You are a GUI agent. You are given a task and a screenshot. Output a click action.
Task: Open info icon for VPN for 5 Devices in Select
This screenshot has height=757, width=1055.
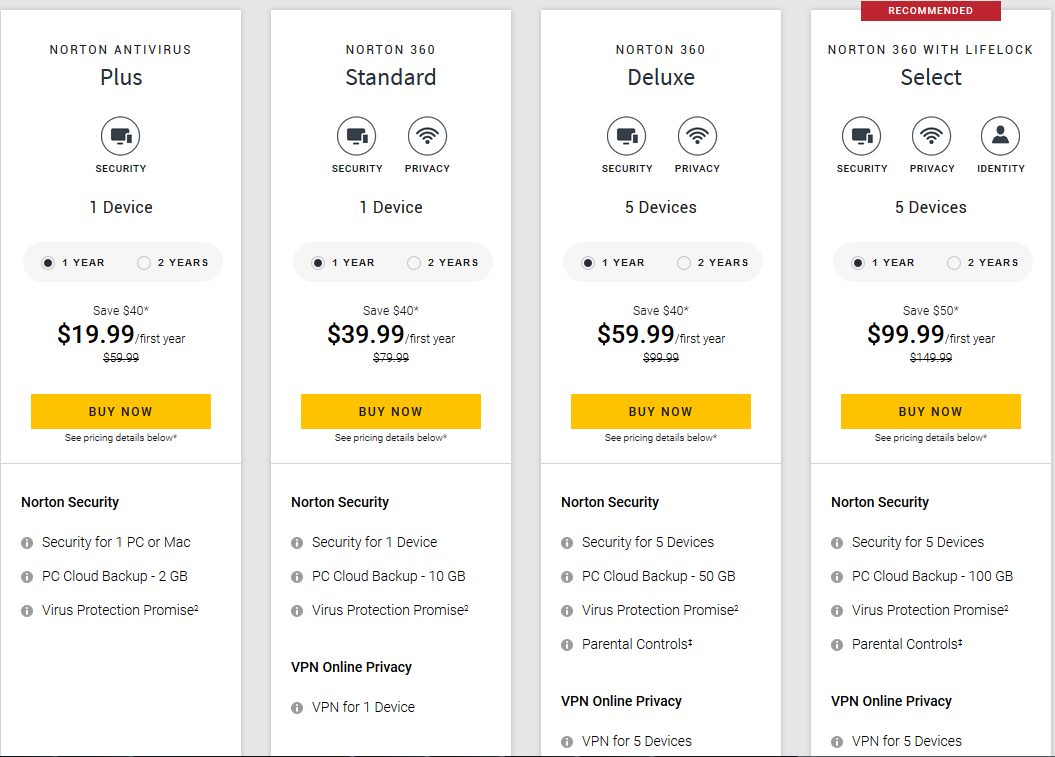click(x=837, y=742)
